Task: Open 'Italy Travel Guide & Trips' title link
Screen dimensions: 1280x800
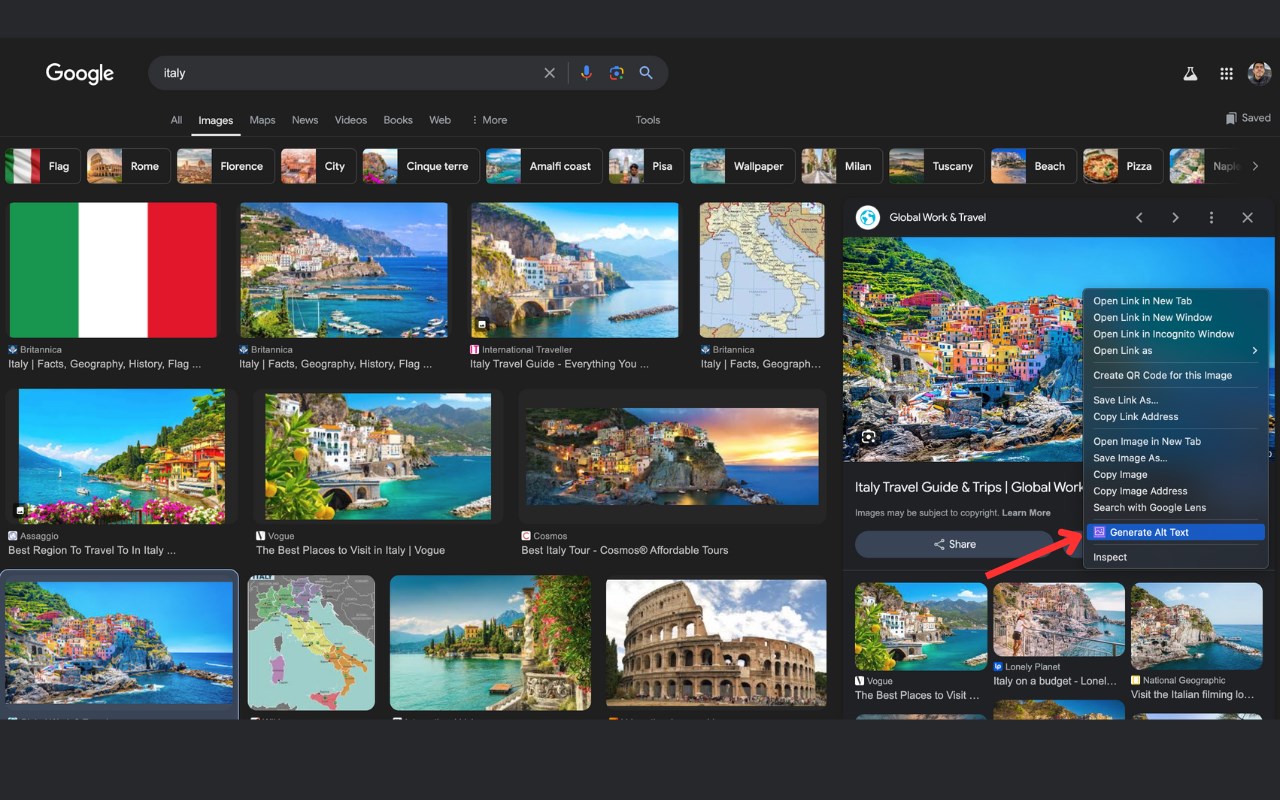Action: point(968,487)
